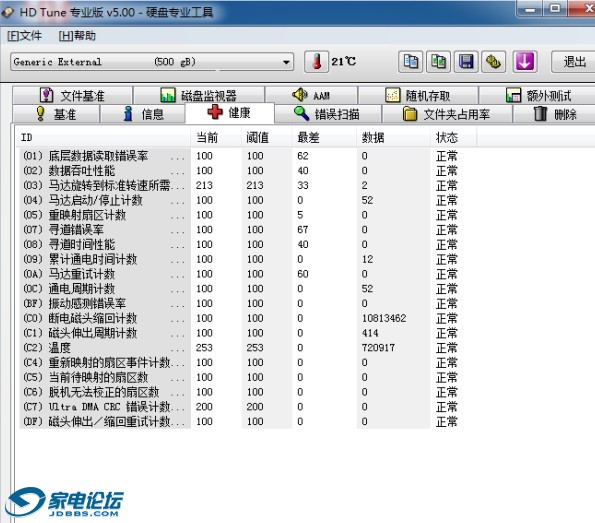Click the HD Tune title bar app icon
The image size is (595, 523).
click(8, 12)
